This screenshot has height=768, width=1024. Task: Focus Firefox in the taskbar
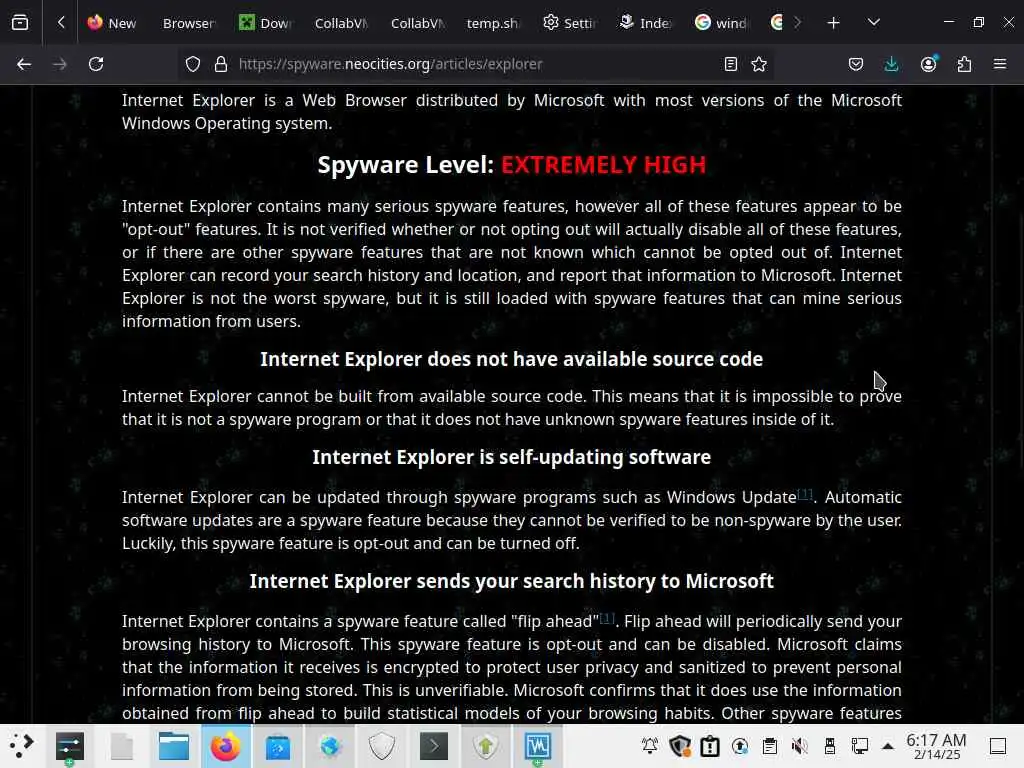coord(225,746)
